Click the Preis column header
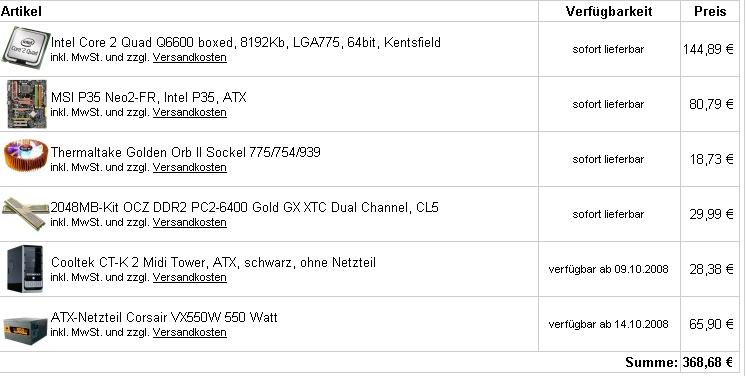The width and height of the screenshot is (747, 376). 710,11
